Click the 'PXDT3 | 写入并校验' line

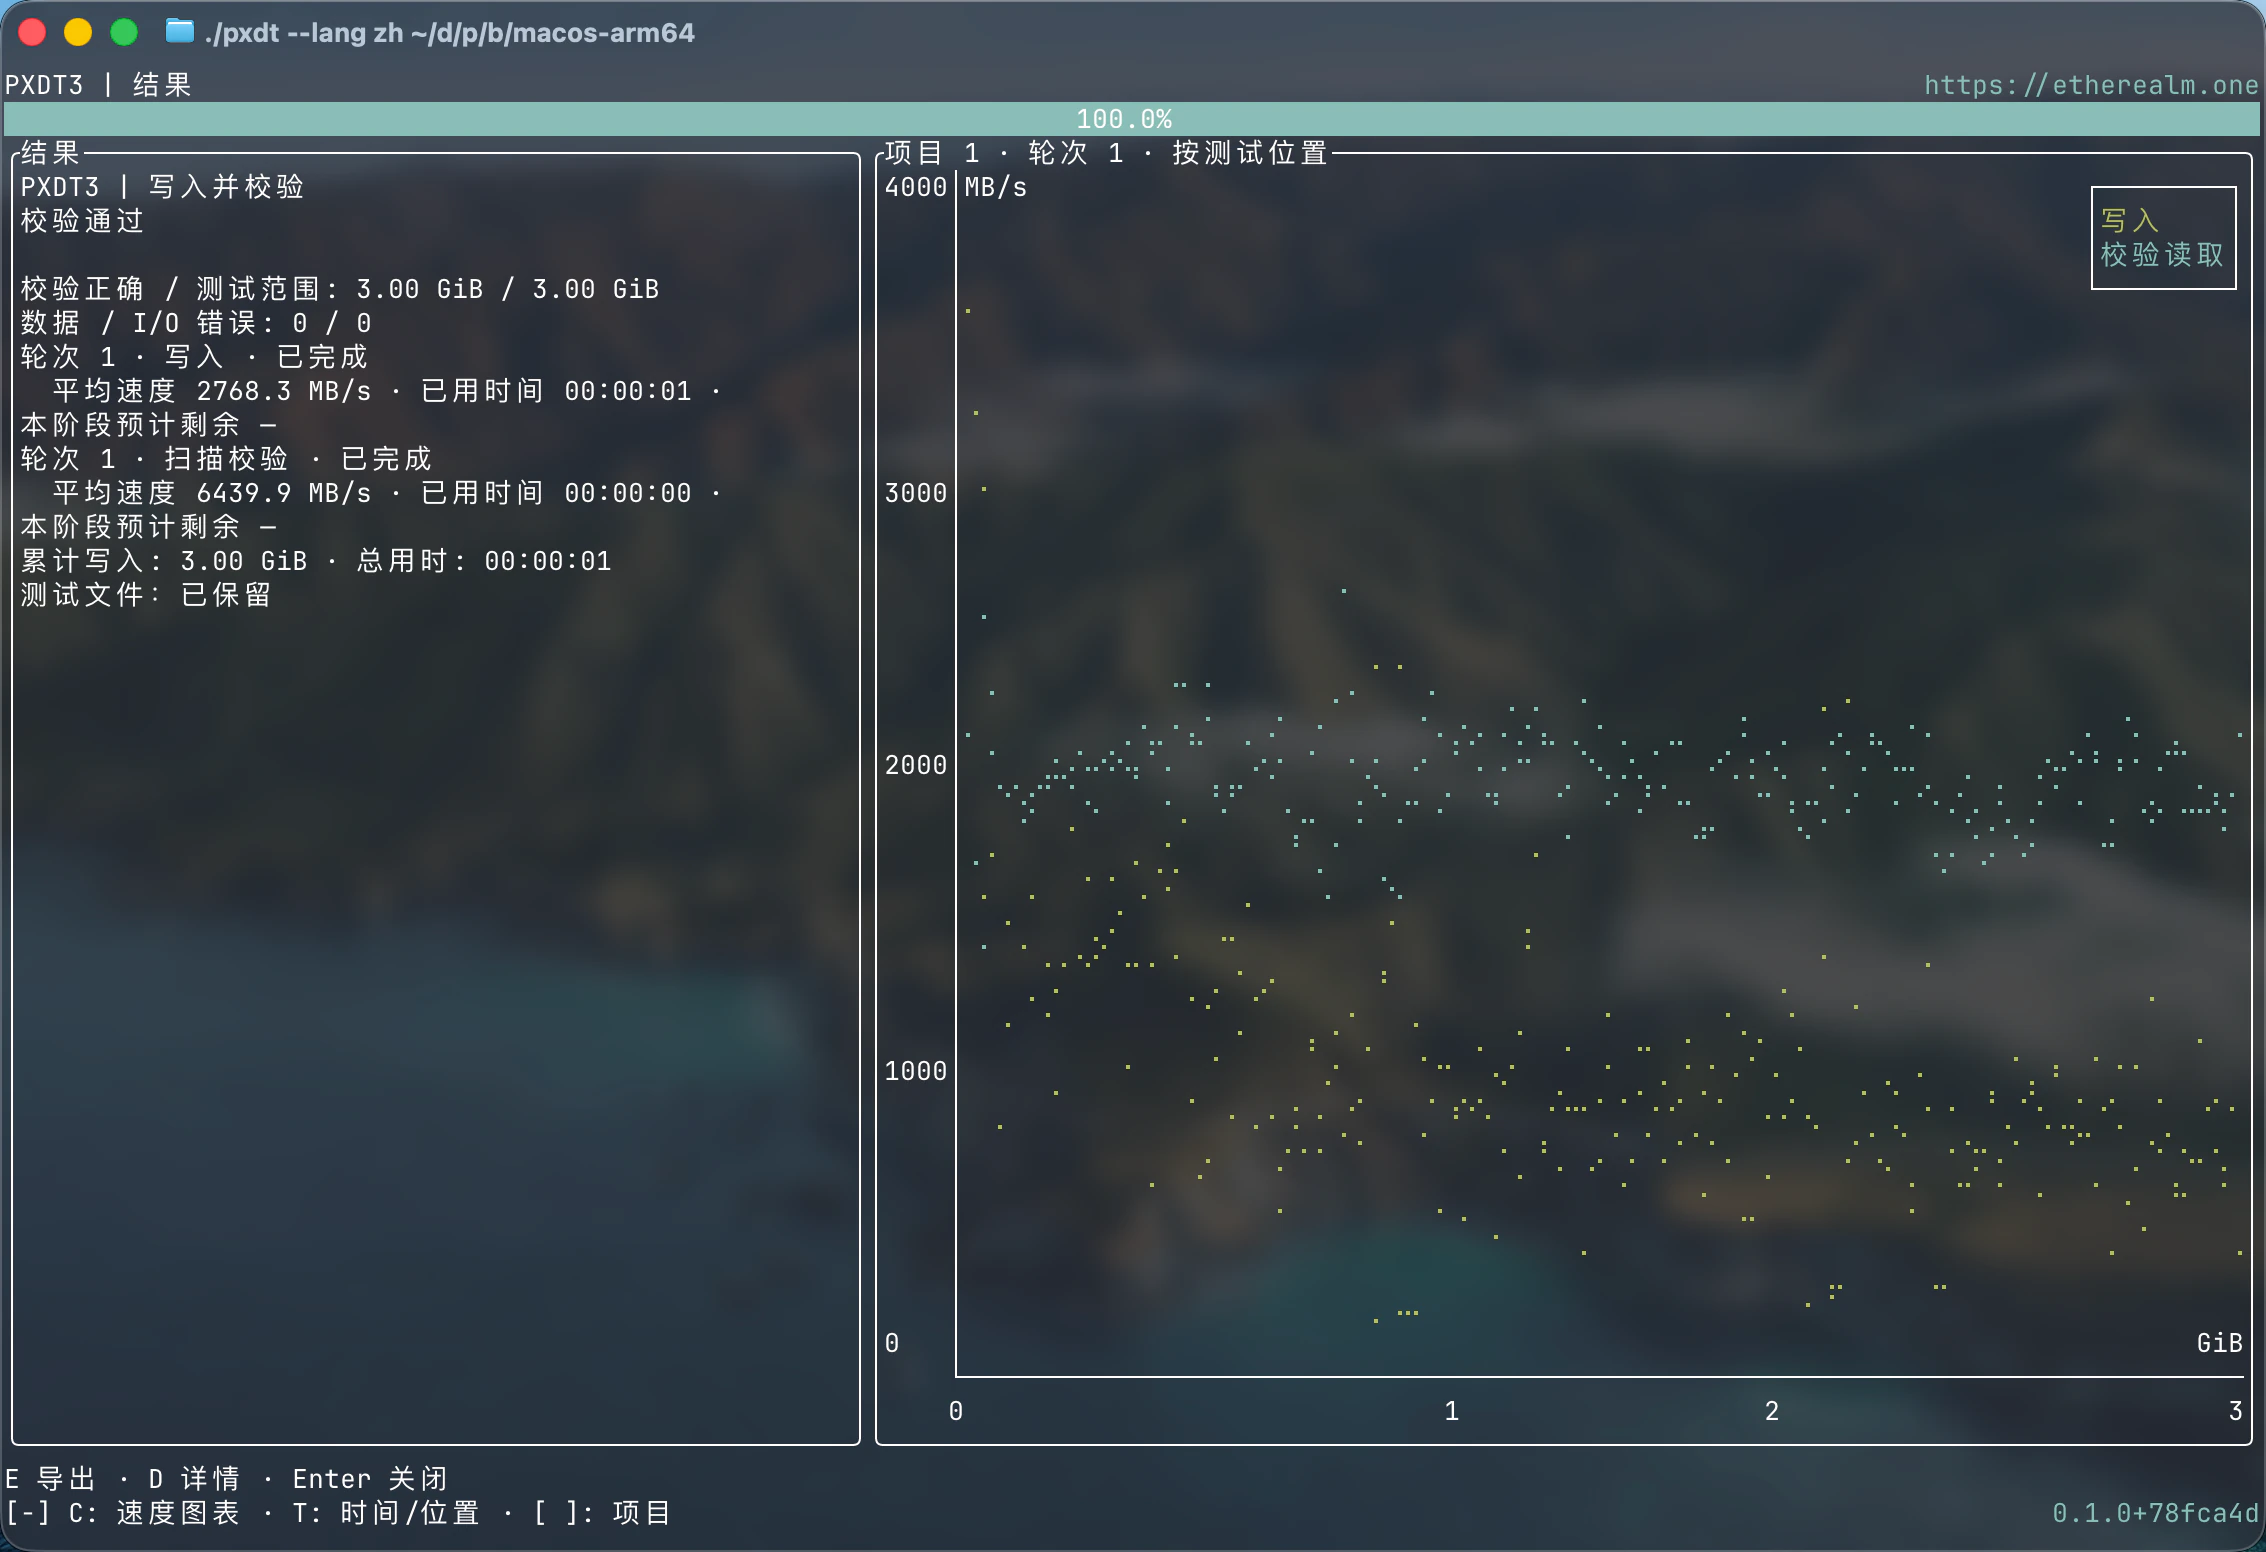162,186
